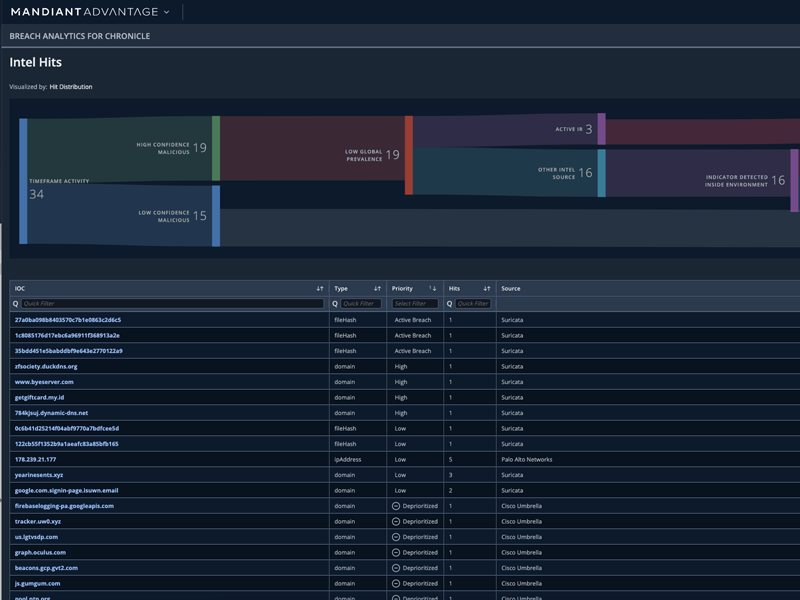Select the red Low Global Prevalence node
The image size is (800, 600).
(x=409, y=155)
